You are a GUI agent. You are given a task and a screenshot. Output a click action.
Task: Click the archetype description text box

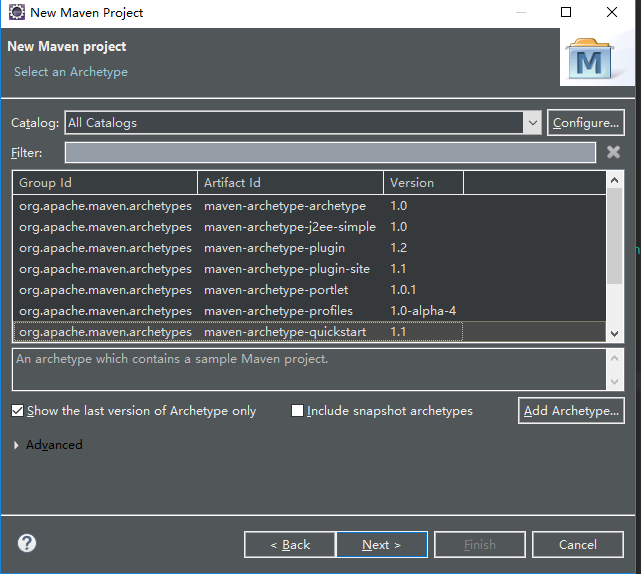309,370
